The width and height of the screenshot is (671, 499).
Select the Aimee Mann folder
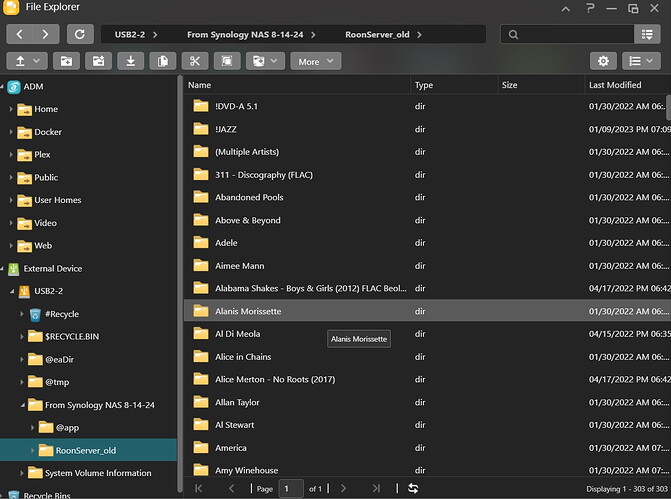(x=425, y=266)
